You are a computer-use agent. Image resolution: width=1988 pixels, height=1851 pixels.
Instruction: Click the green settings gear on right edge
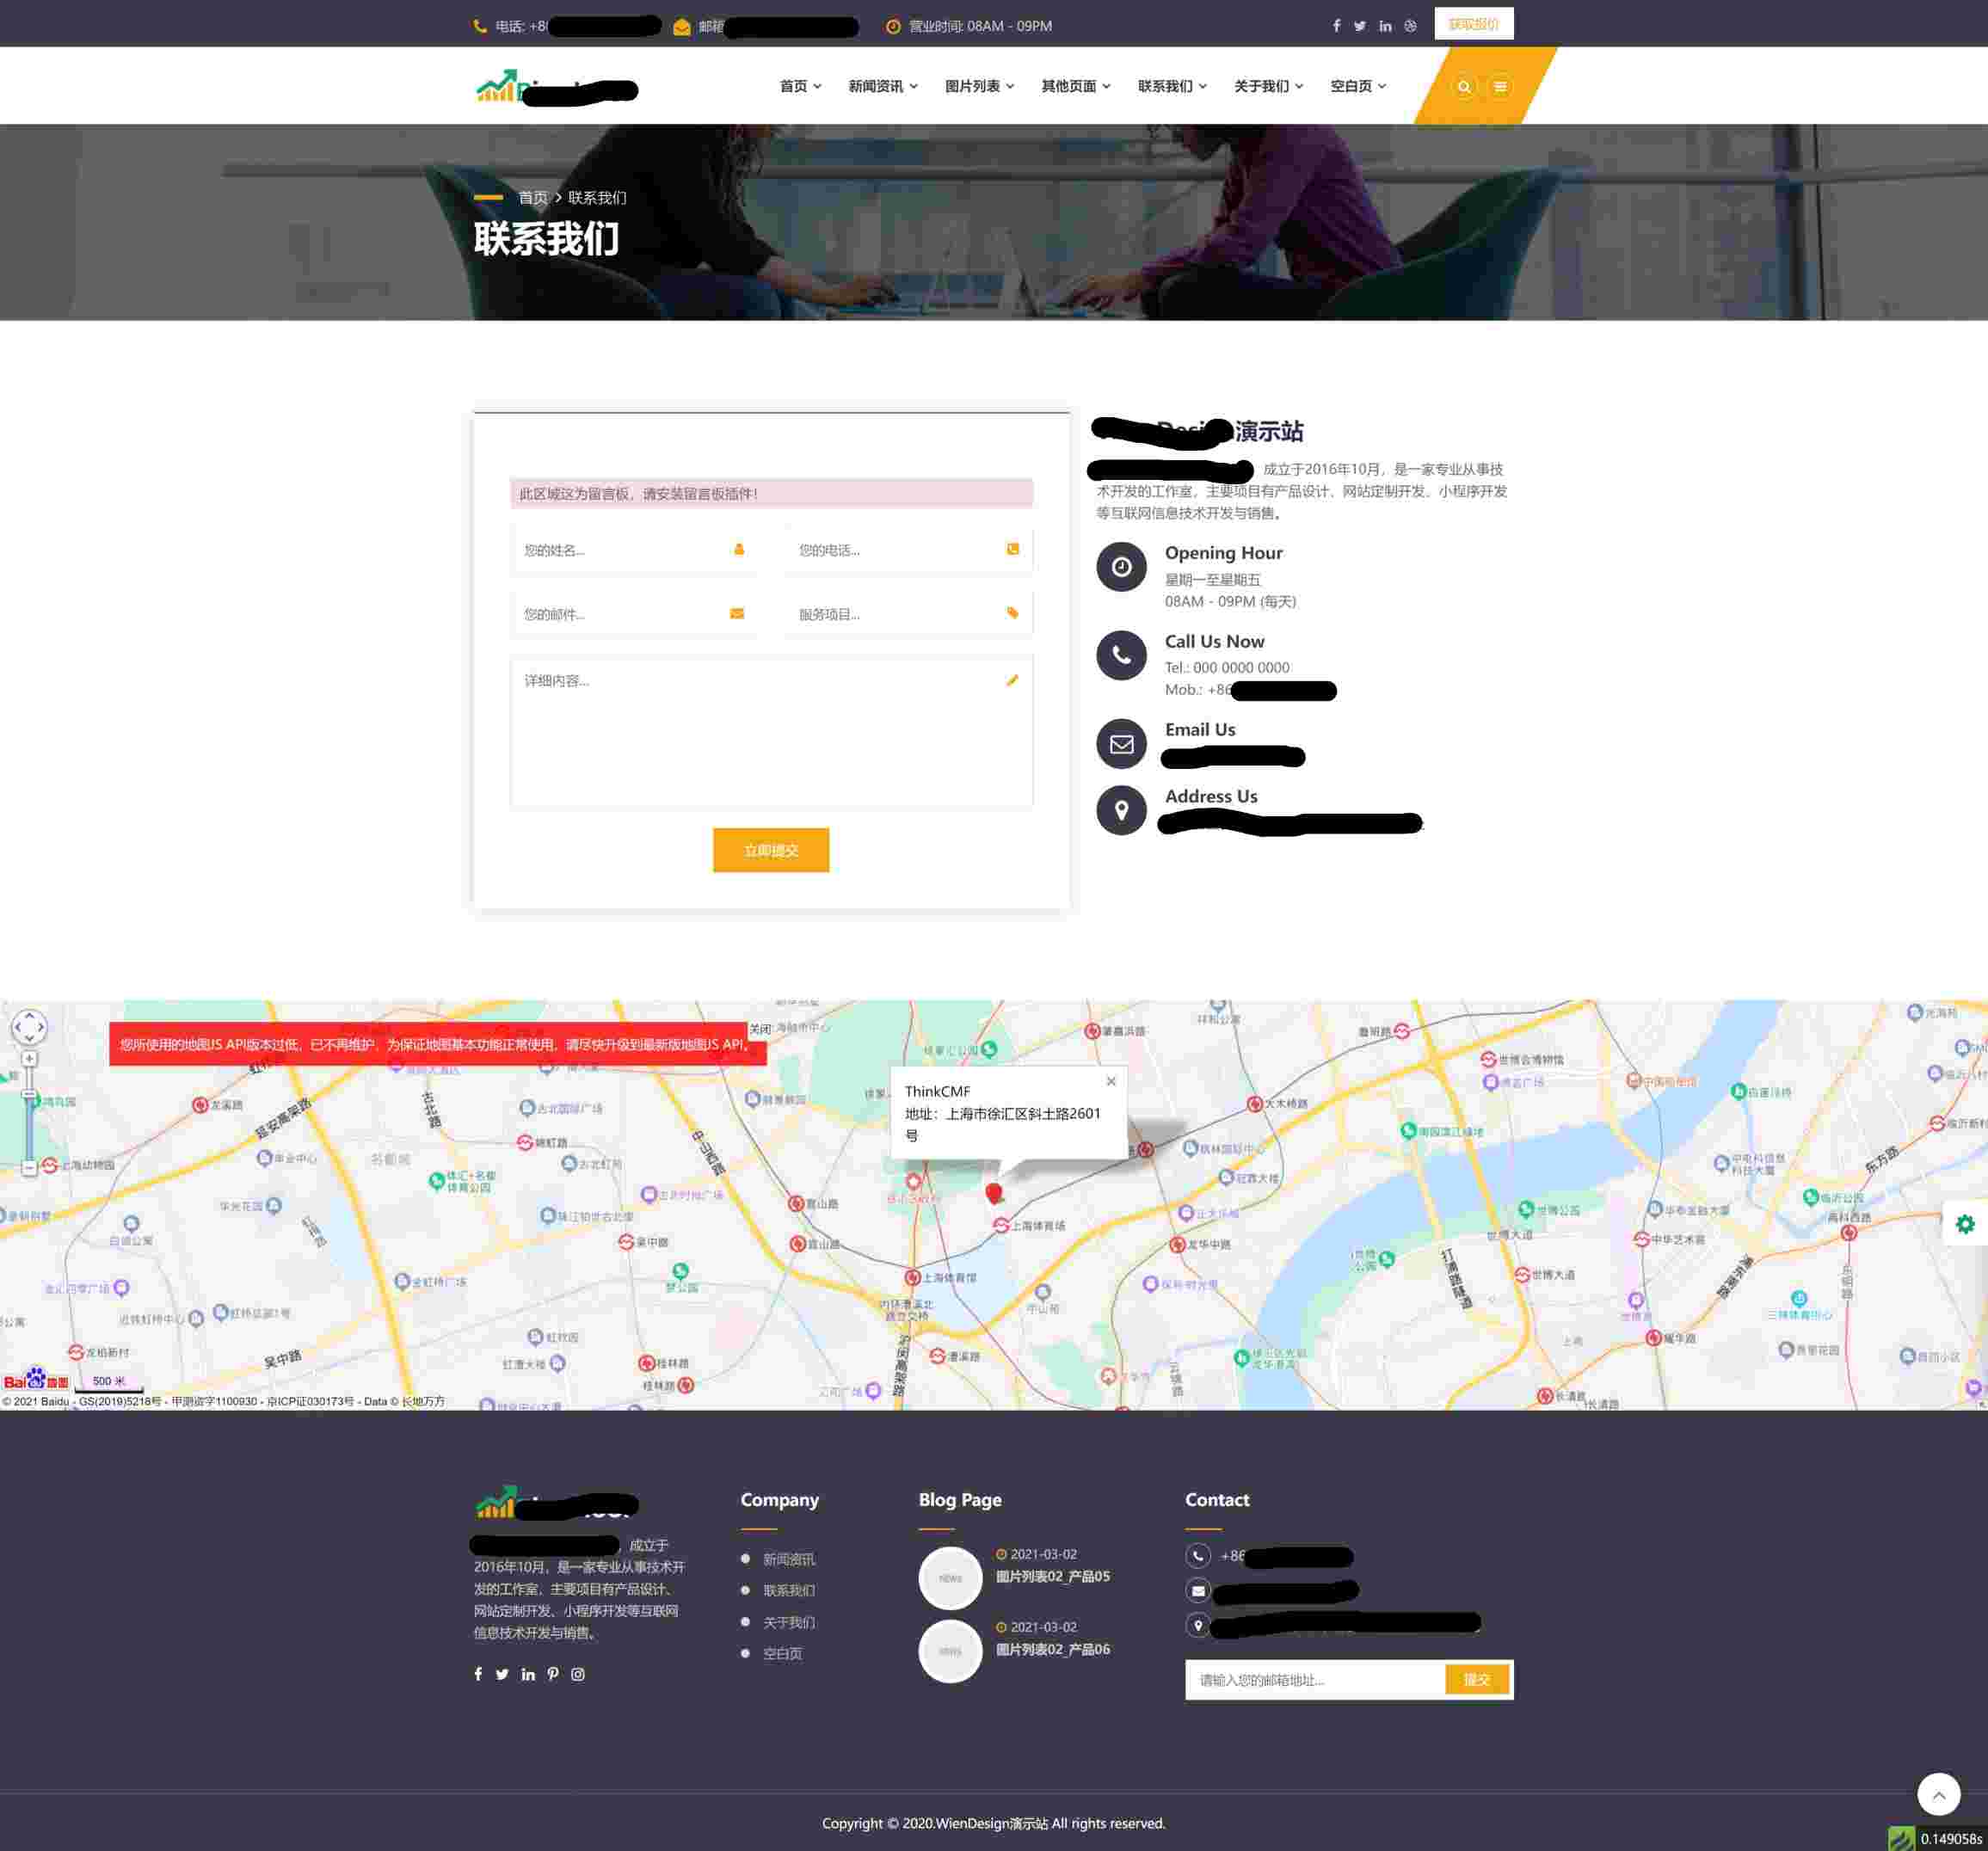click(1964, 1224)
